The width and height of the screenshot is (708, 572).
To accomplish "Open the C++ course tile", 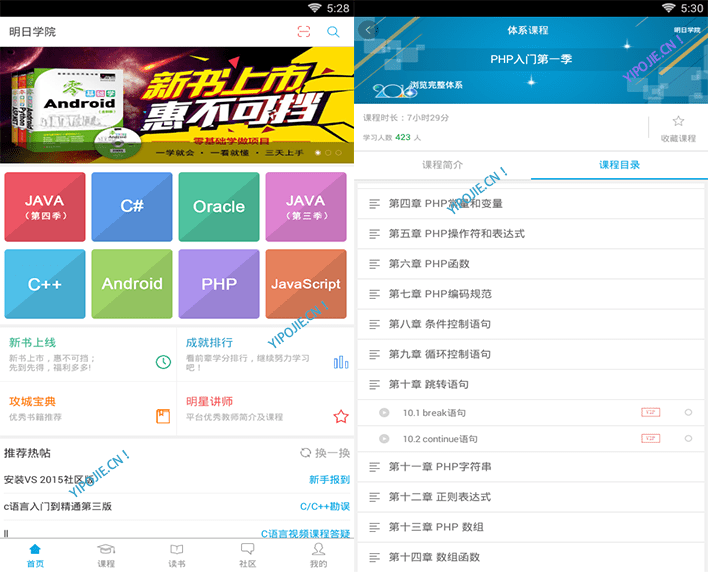I will [45, 284].
